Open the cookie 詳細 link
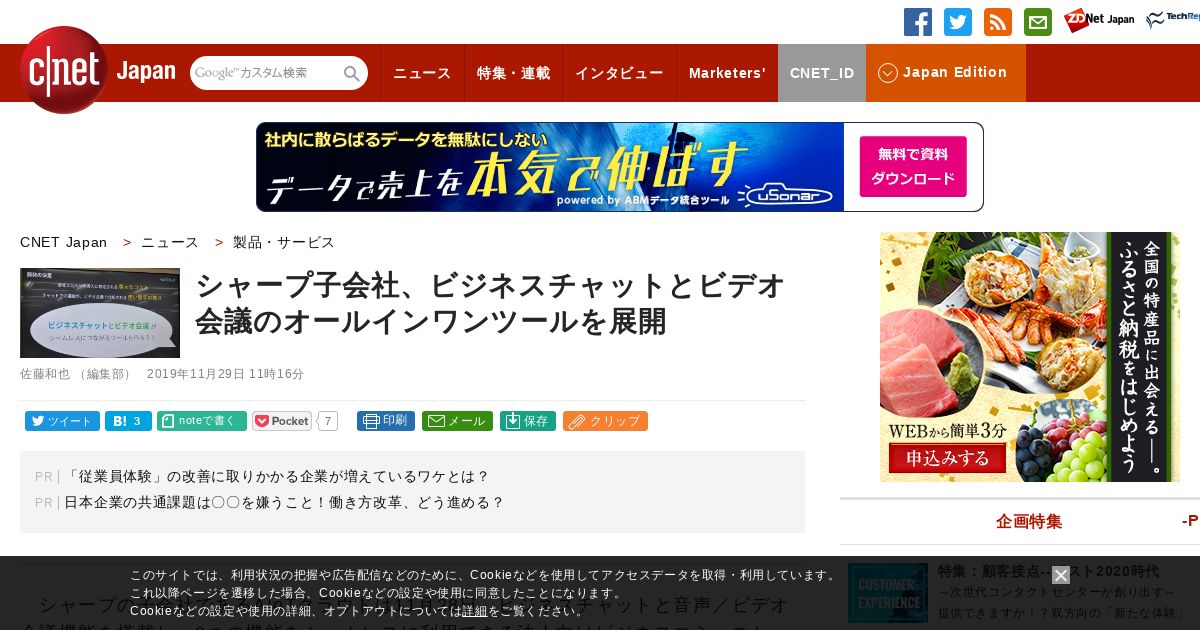The width and height of the screenshot is (1200, 630). pos(474,611)
